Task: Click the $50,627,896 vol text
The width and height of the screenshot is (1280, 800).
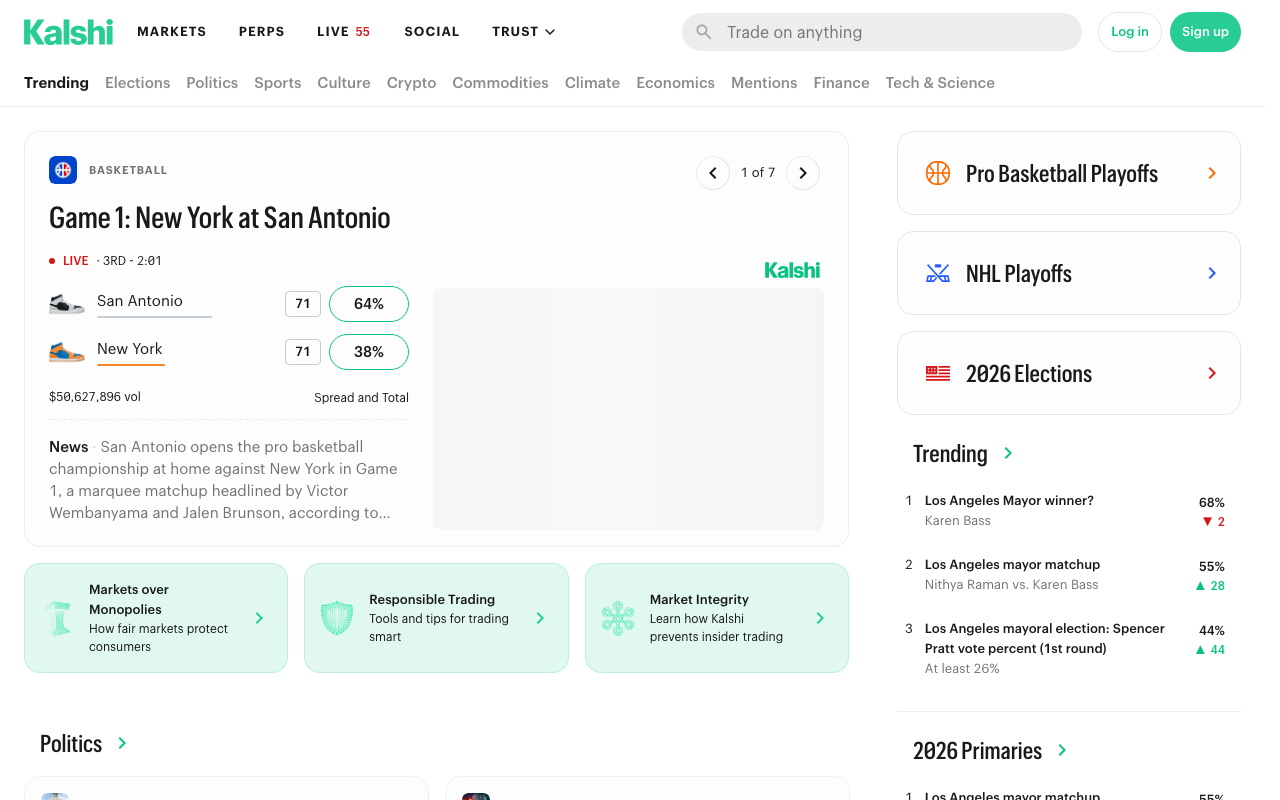Action: click(x=95, y=397)
